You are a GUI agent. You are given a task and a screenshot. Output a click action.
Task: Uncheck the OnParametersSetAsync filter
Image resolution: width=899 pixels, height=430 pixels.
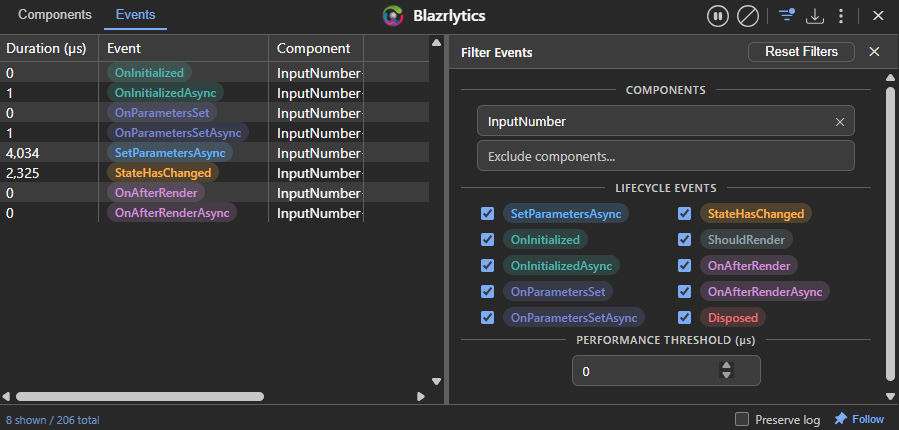tap(487, 317)
